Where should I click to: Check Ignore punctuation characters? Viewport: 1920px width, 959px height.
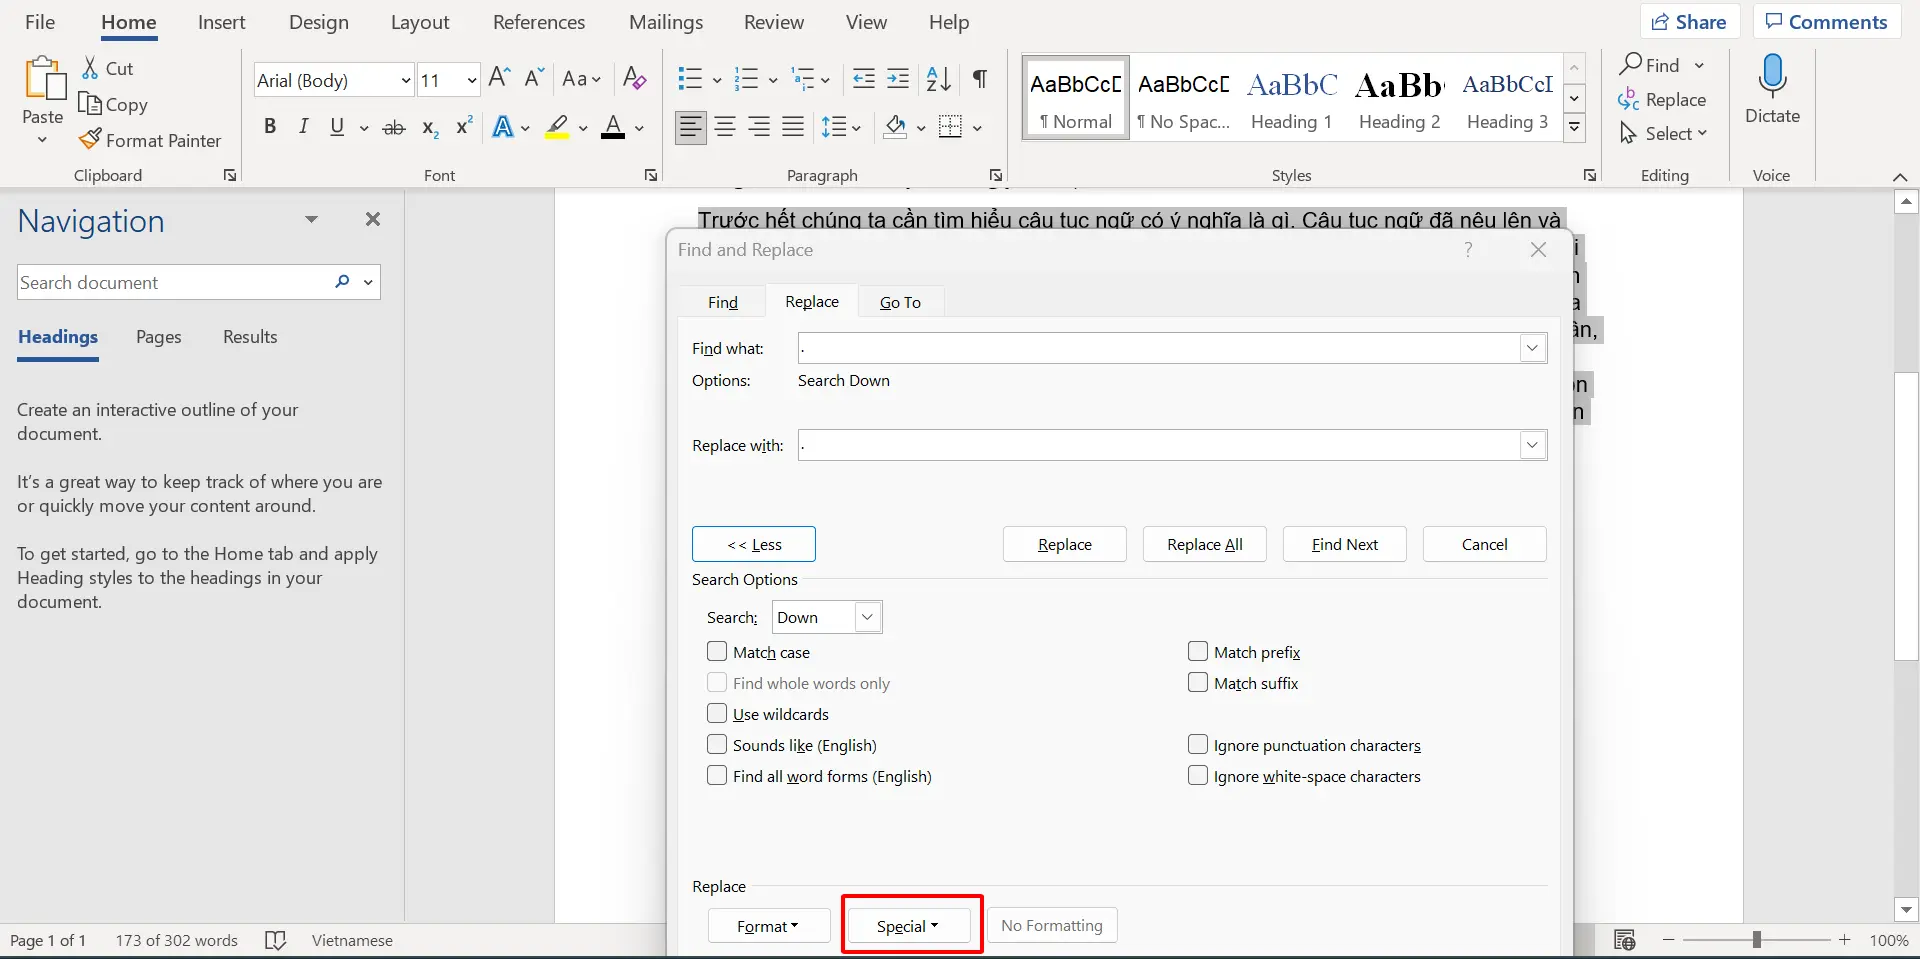pyautogui.click(x=1198, y=745)
